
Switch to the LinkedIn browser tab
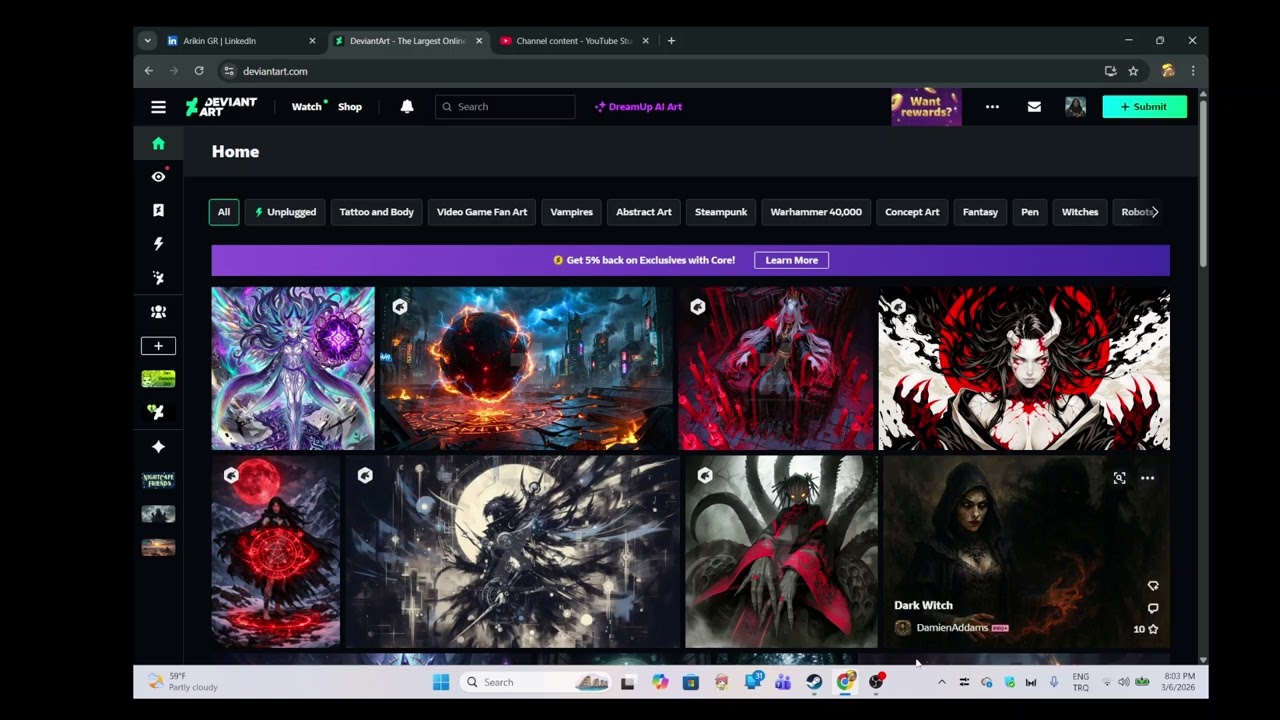pos(240,41)
